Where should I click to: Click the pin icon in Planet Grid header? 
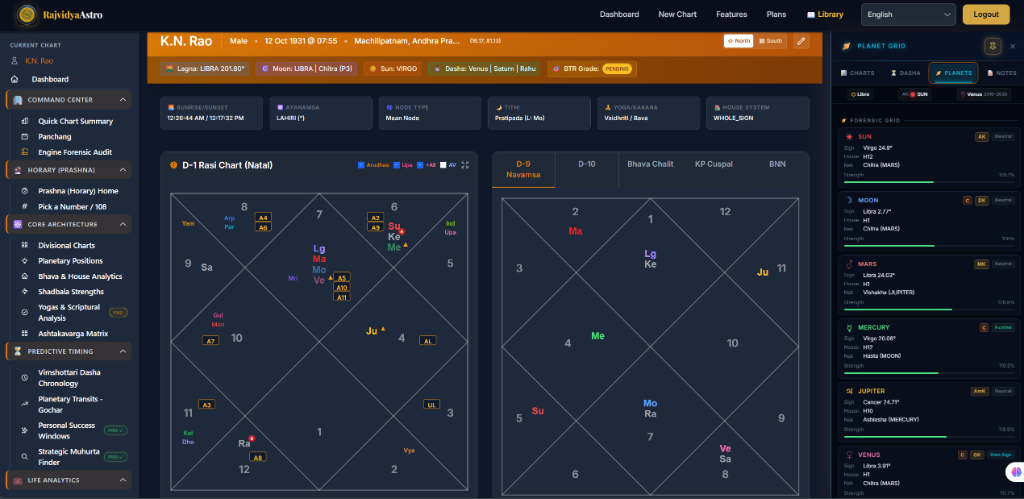pyautogui.click(x=992, y=46)
